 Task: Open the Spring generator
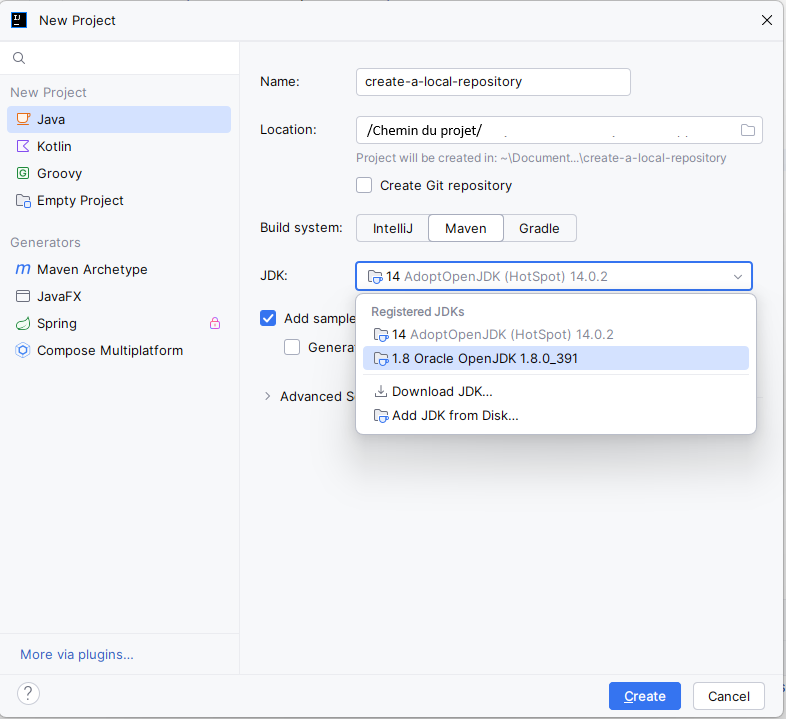[x=119, y=323]
